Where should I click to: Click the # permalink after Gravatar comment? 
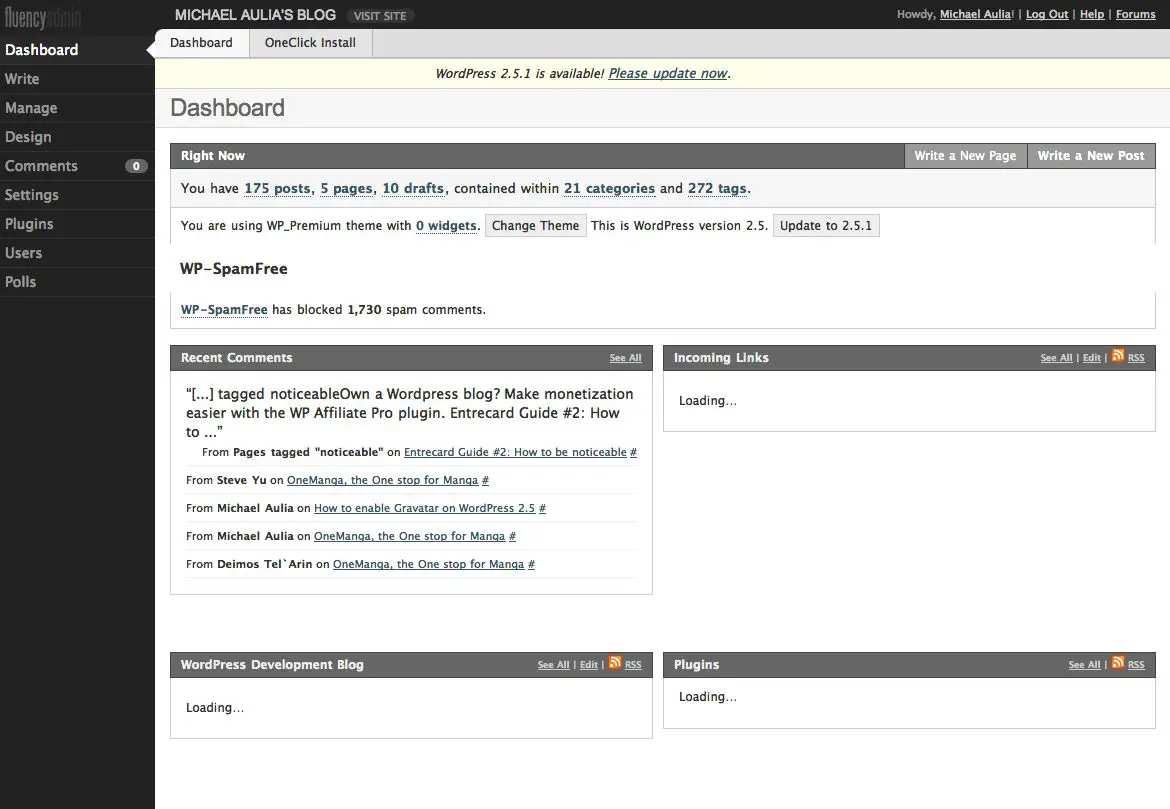[542, 508]
